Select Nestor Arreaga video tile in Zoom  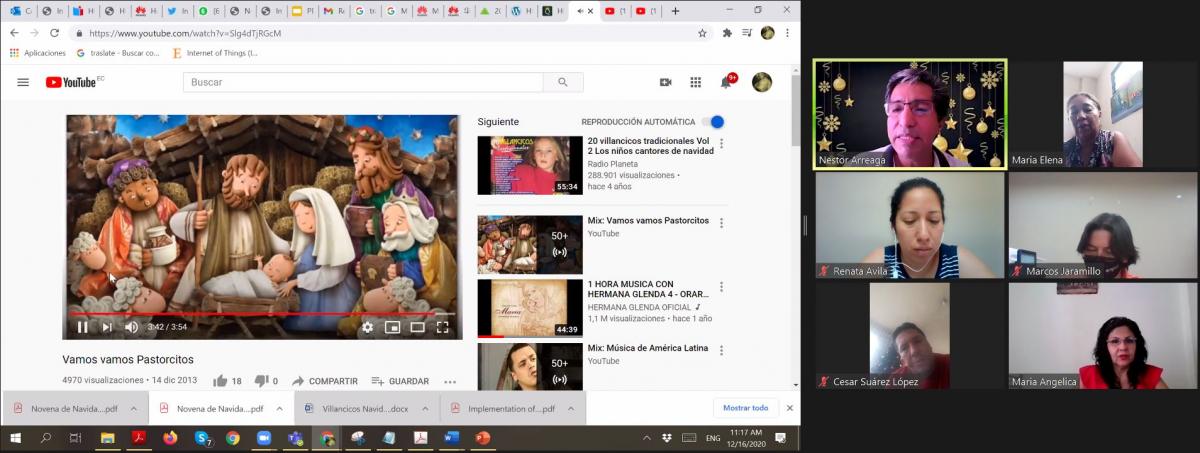pos(909,114)
